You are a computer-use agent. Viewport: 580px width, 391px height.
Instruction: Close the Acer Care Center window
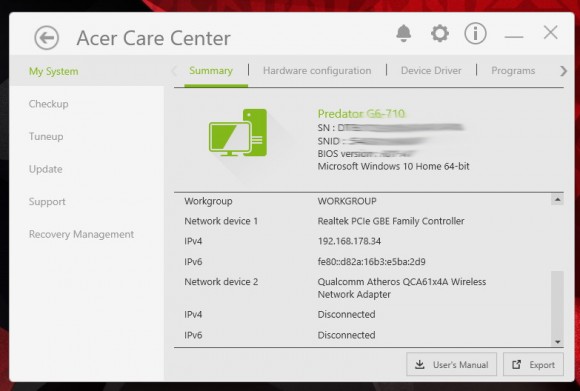tap(551, 33)
